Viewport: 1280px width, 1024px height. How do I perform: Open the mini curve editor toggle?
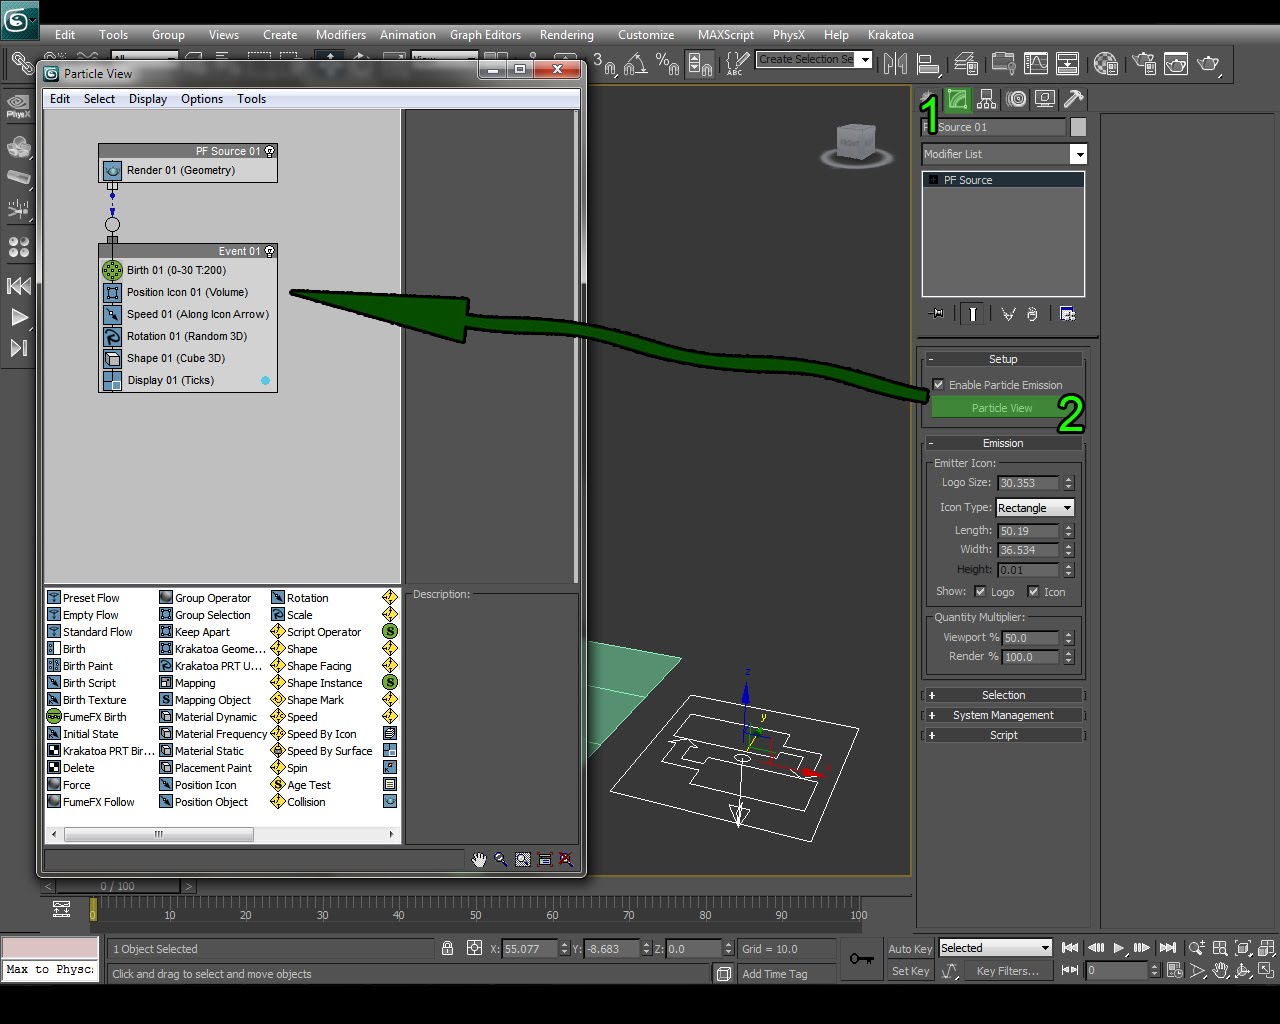click(x=61, y=909)
